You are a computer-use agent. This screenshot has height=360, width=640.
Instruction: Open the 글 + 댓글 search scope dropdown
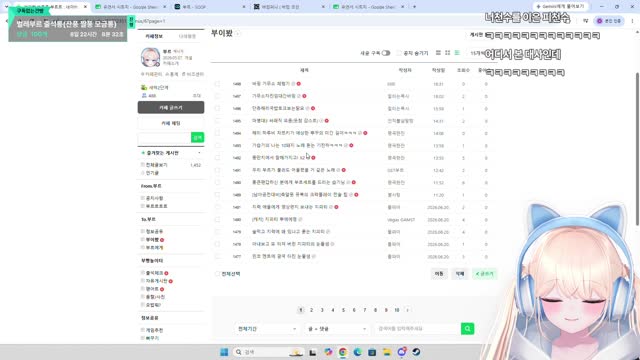(336, 329)
